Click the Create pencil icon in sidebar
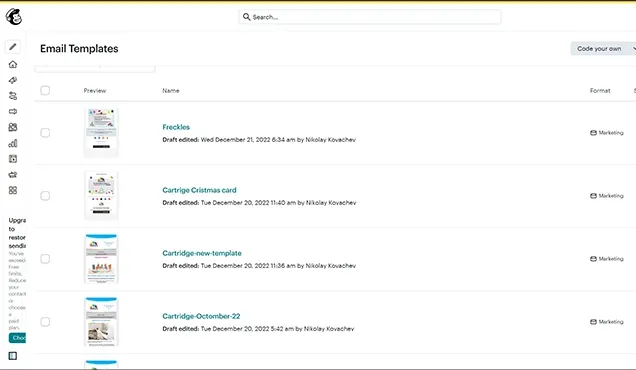The height and width of the screenshot is (370, 636). coord(13,47)
